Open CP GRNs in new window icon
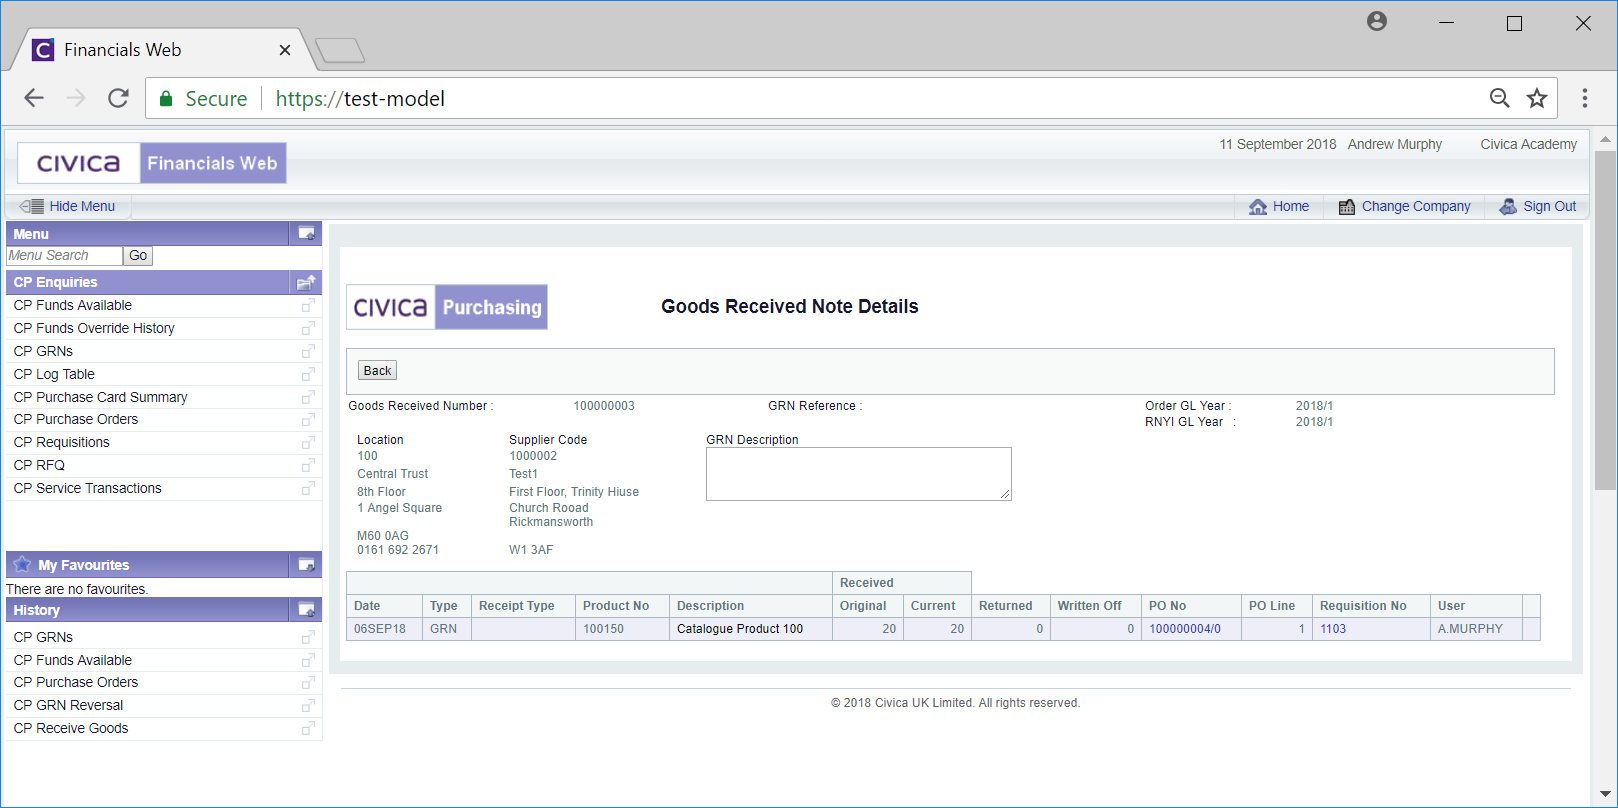The image size is (1618, 808). (x=308, y=351)
